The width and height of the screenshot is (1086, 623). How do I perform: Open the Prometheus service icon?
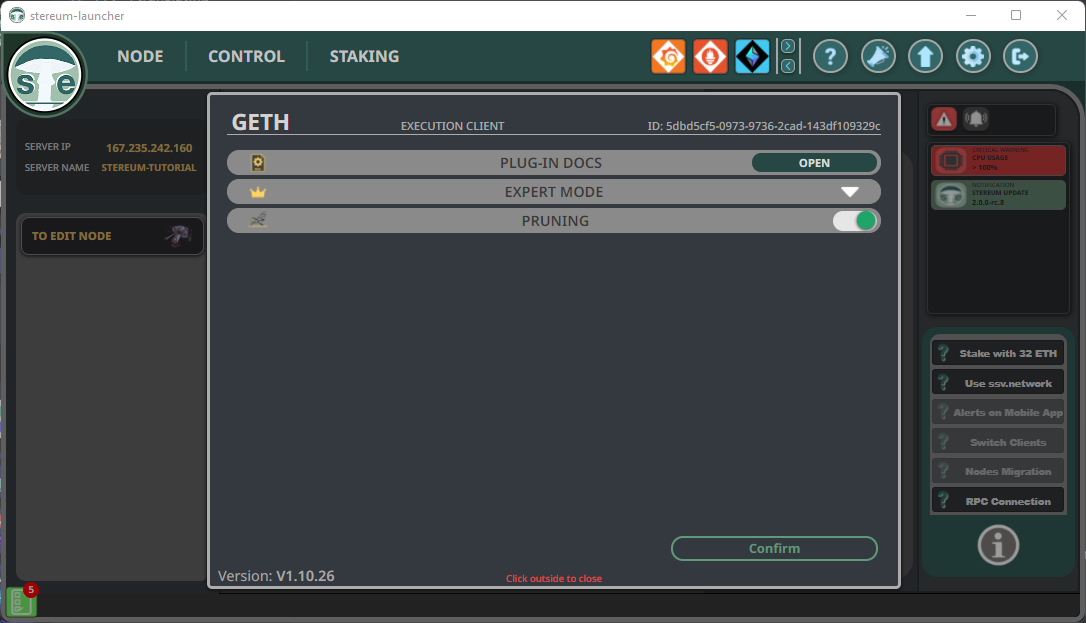pyautogui.click(x=710, y=56)
